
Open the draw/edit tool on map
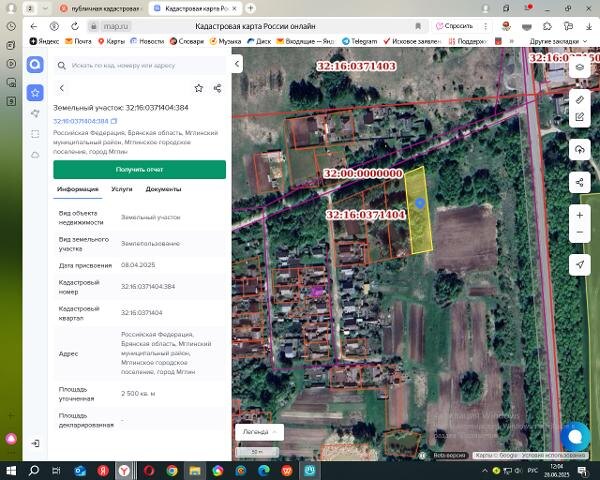[x=579, y=117]
